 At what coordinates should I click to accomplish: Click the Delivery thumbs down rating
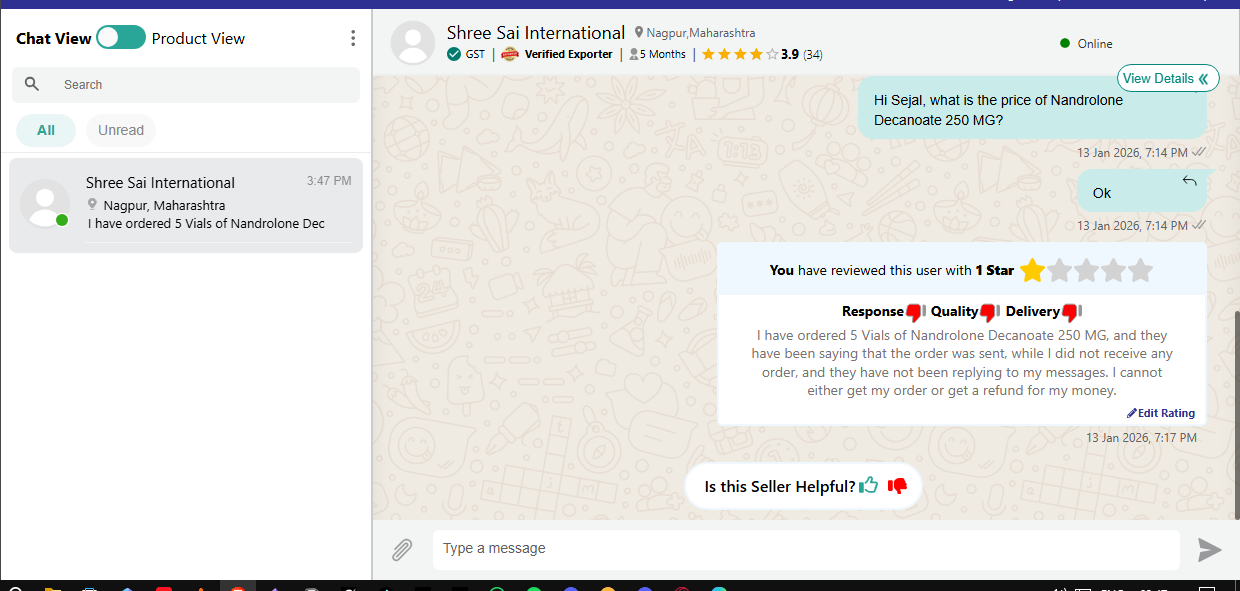[1071, 312]
